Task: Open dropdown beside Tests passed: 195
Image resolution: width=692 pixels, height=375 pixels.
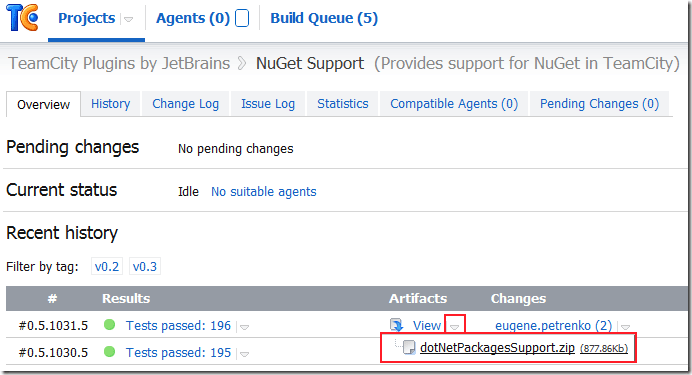Action: pyautogui.click(x=244, y=354)
